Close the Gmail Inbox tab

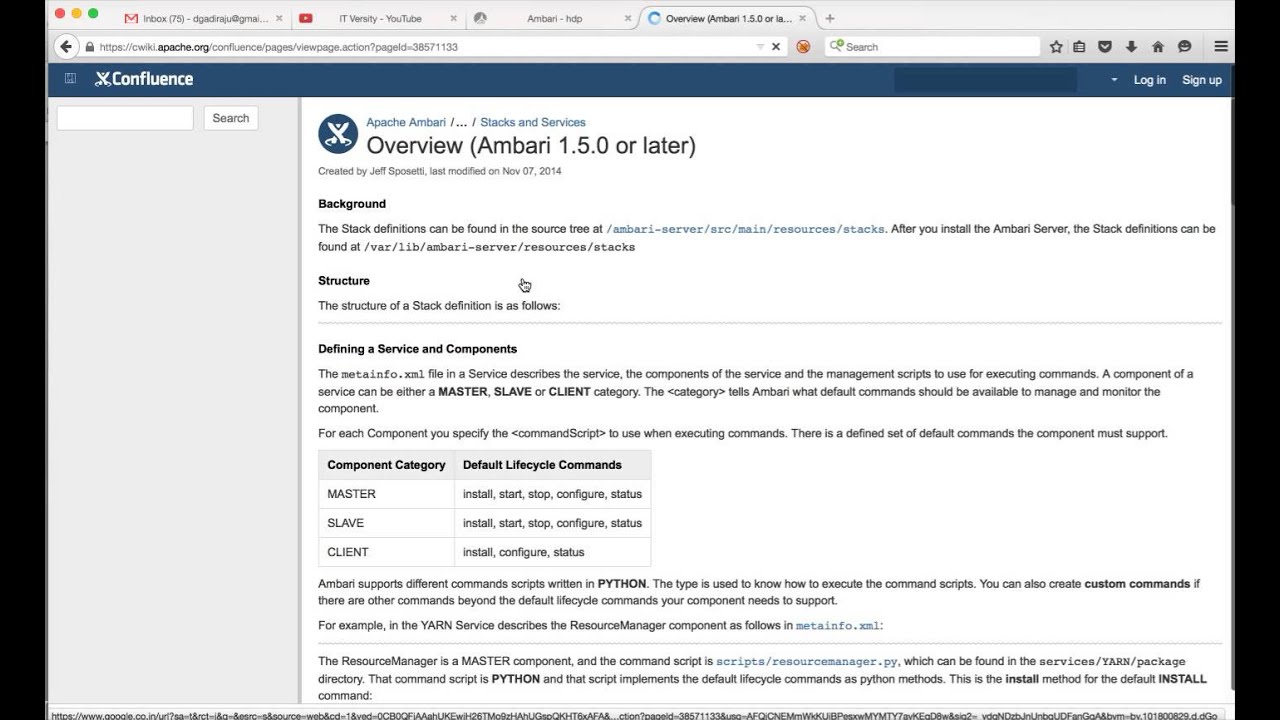[x=279, y=18]
